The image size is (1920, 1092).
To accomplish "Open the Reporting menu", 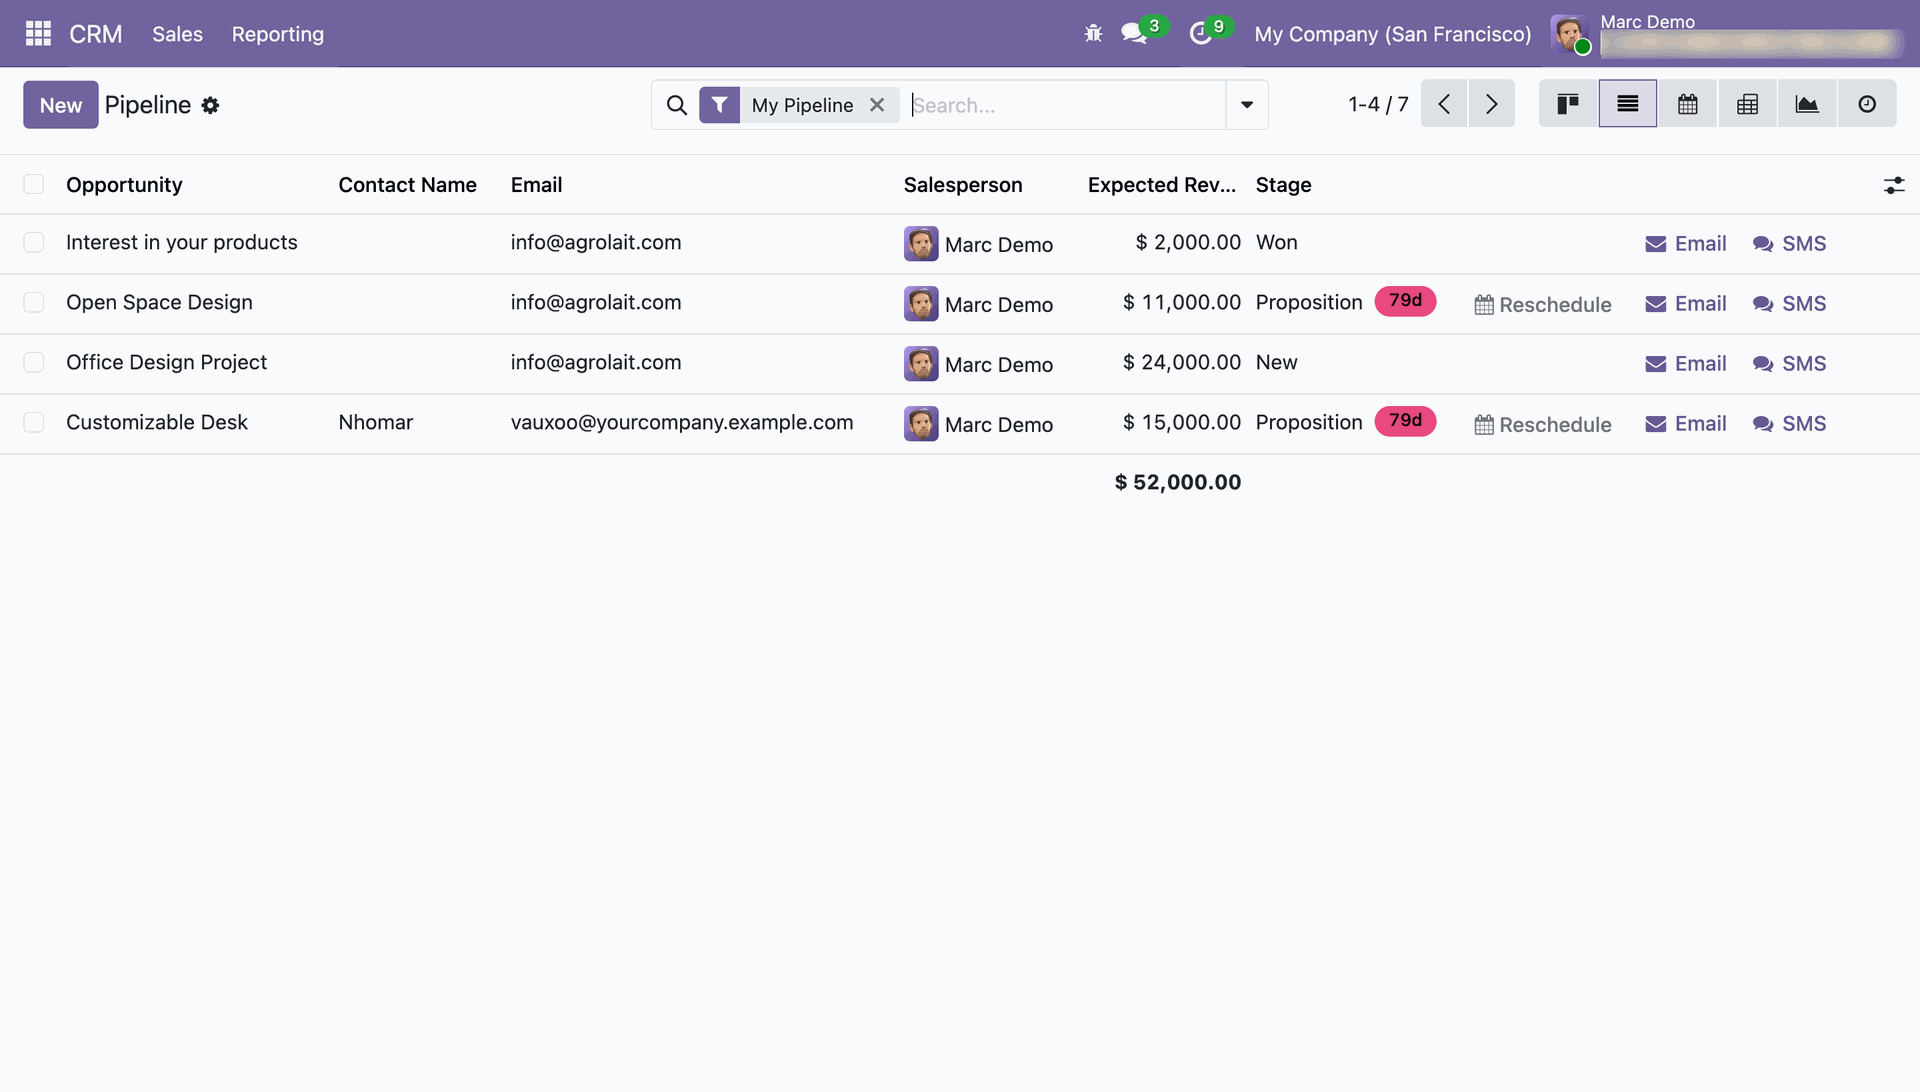I will [x=277, y=34].
